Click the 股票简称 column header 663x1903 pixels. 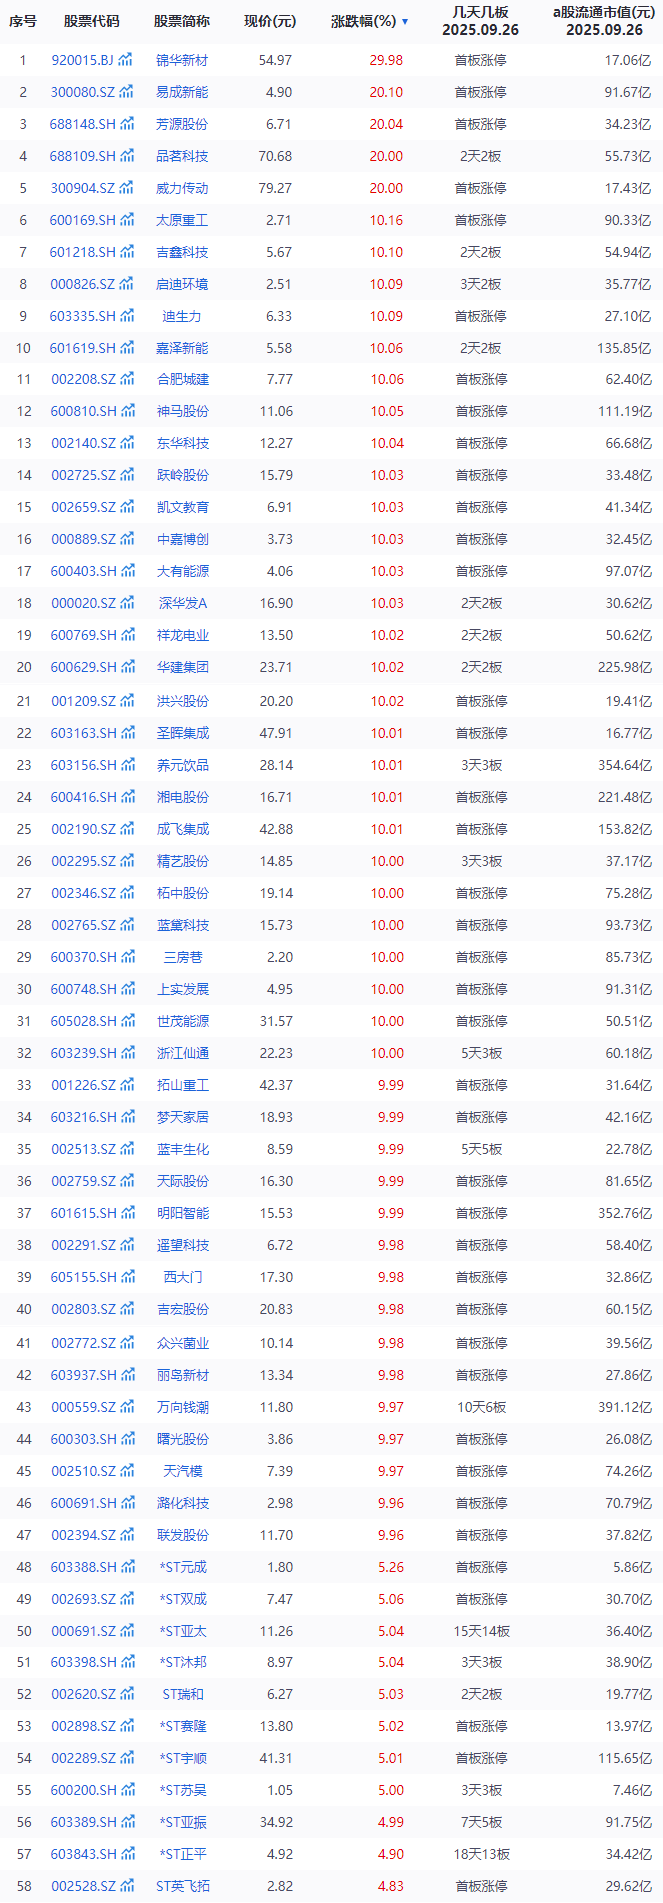182,21
